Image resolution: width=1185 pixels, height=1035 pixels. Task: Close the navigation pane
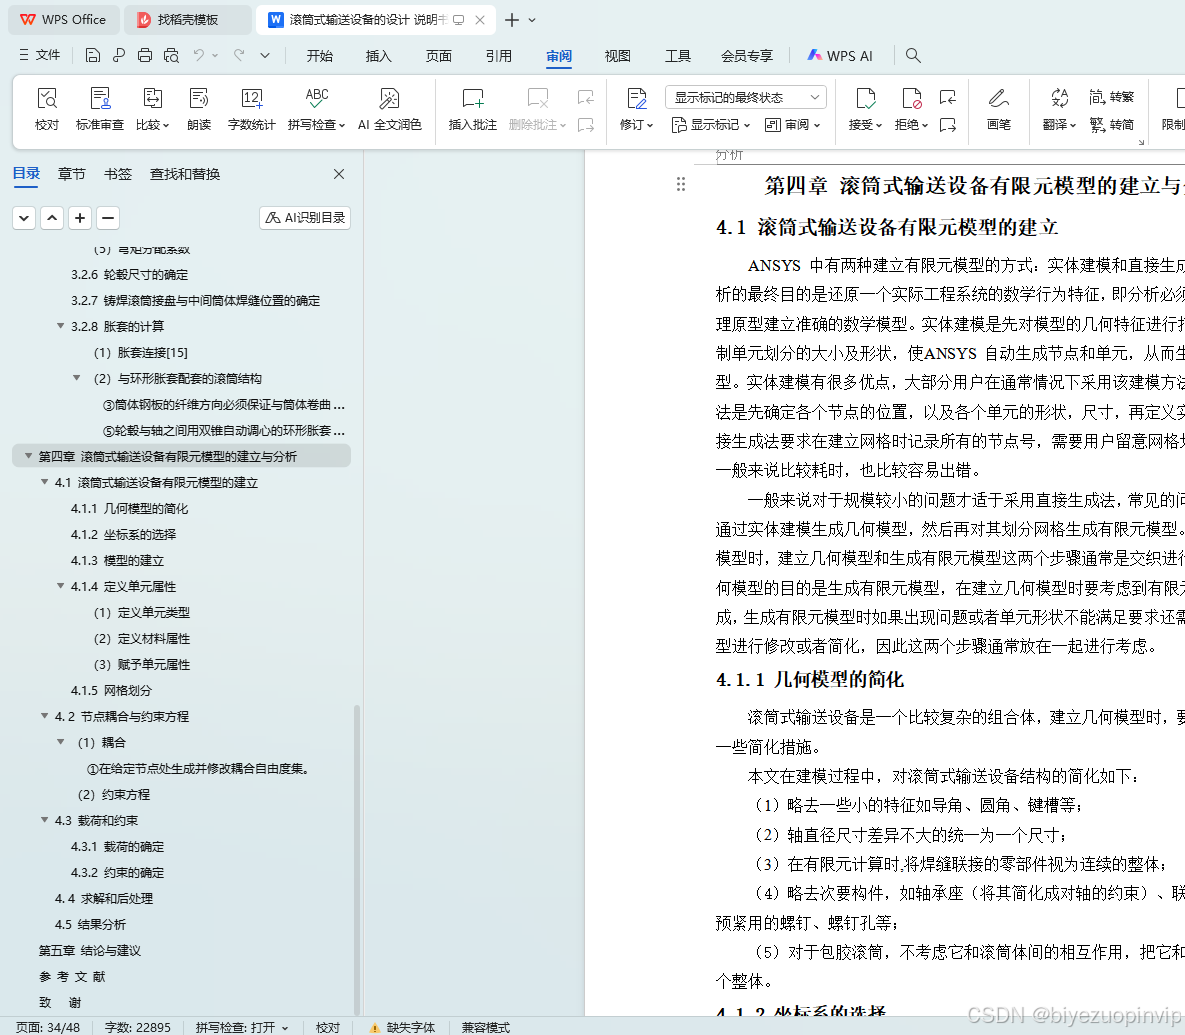coord(339,175)
